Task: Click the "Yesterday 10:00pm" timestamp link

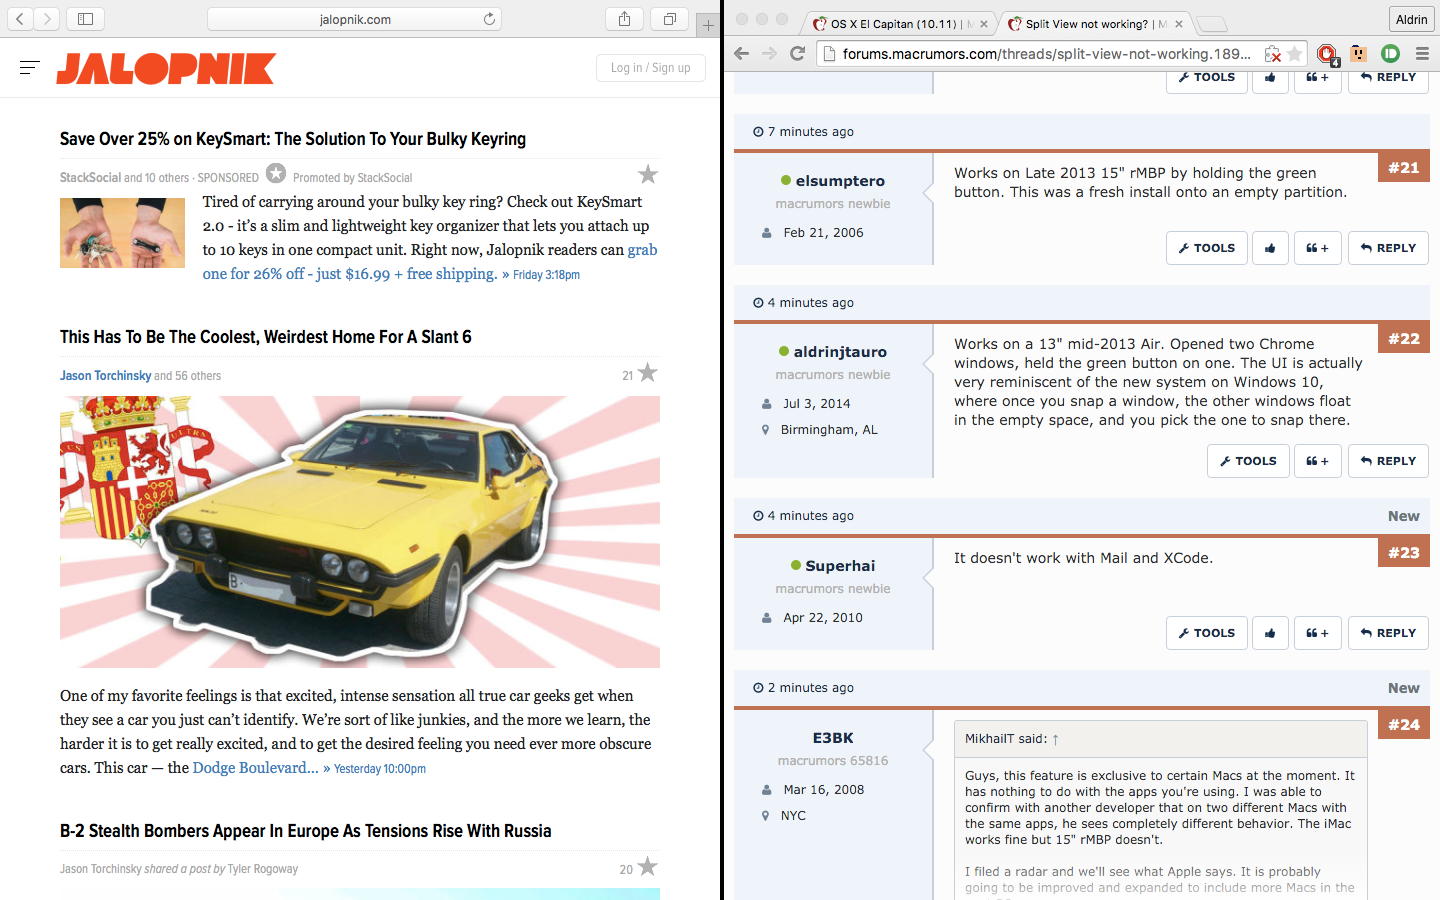Action: point(380,769)
